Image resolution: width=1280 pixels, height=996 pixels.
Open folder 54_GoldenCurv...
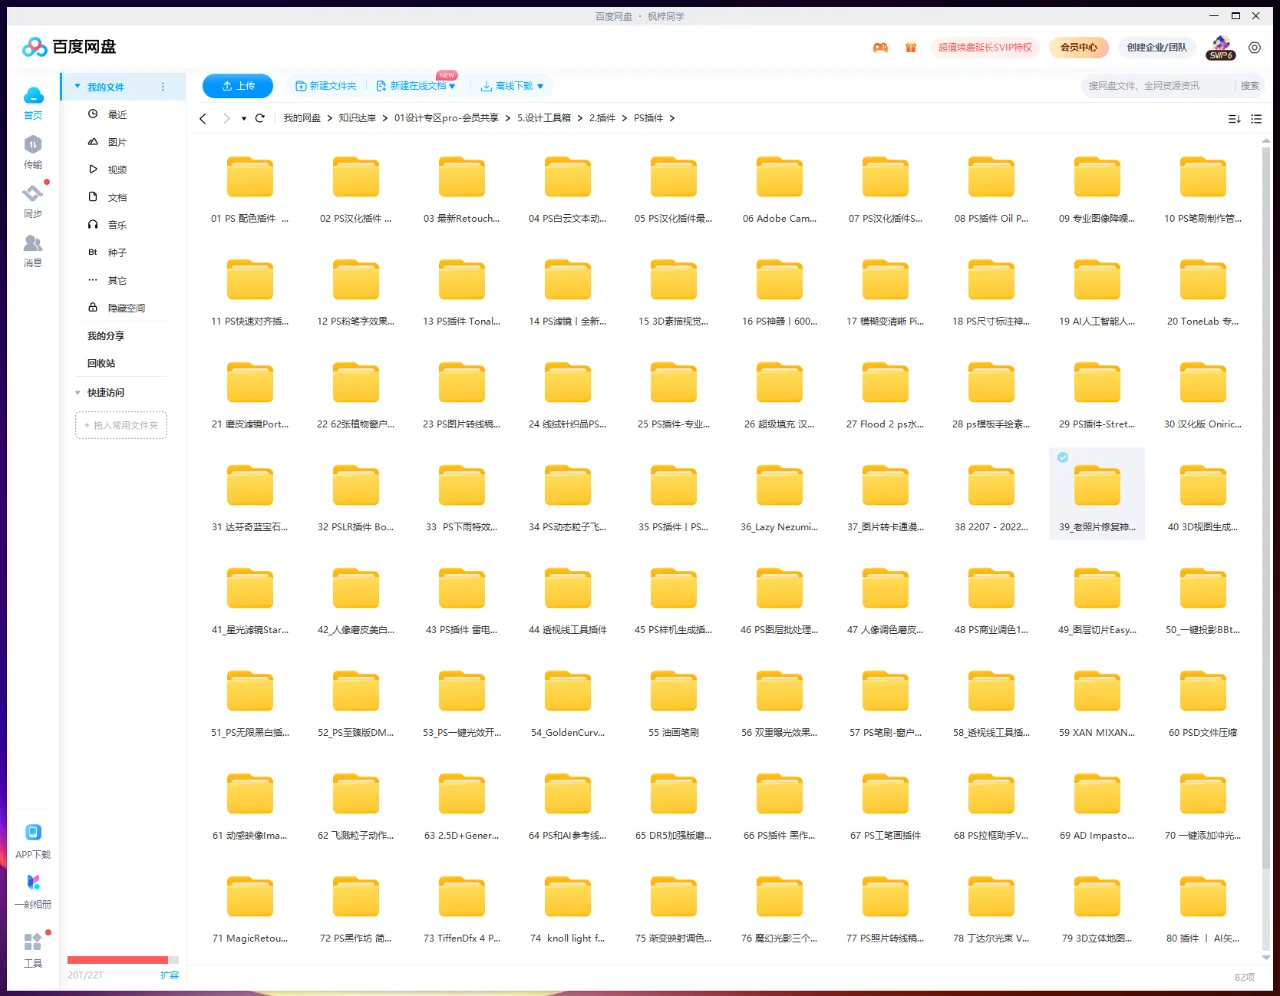[568, 704]
